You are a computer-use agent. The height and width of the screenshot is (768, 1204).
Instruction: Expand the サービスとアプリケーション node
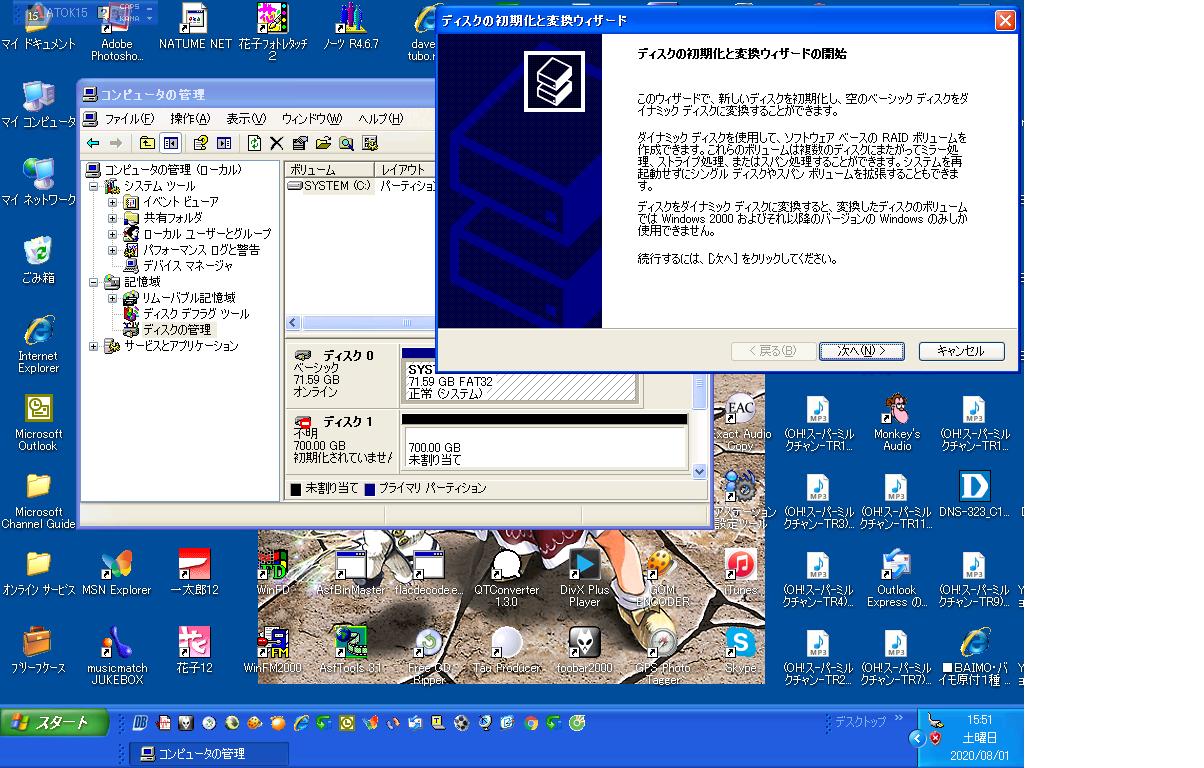(x=95, y=346)
